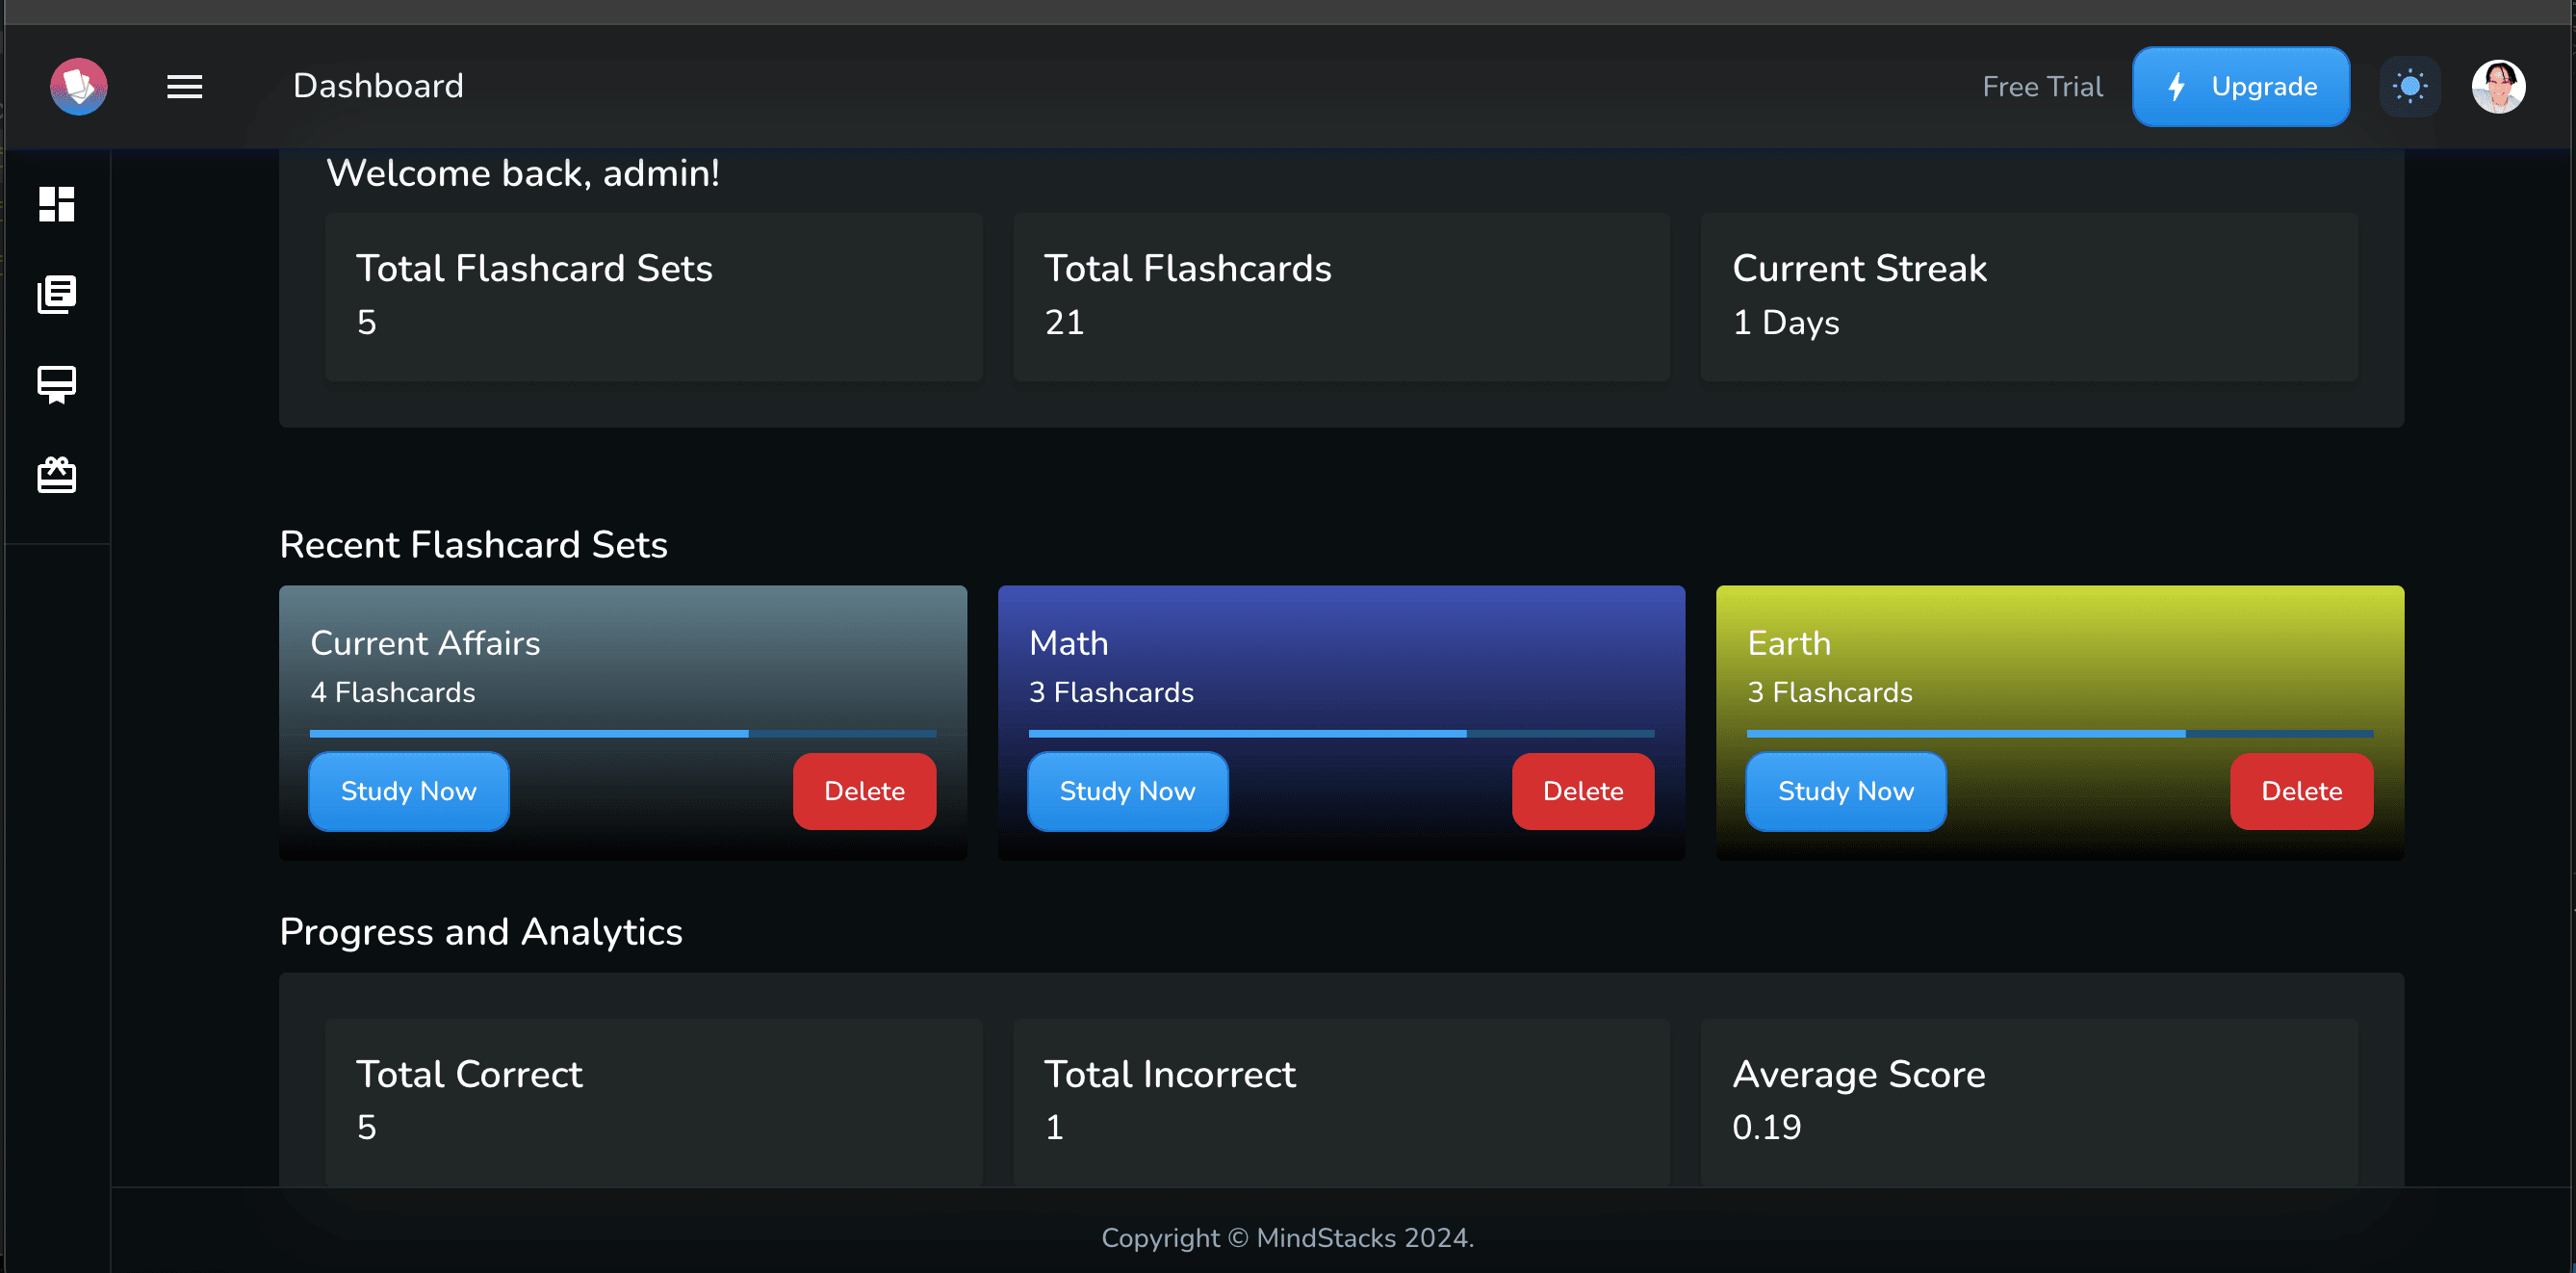Open the dashboard grid sidebar icon

(x=57, y=204)
